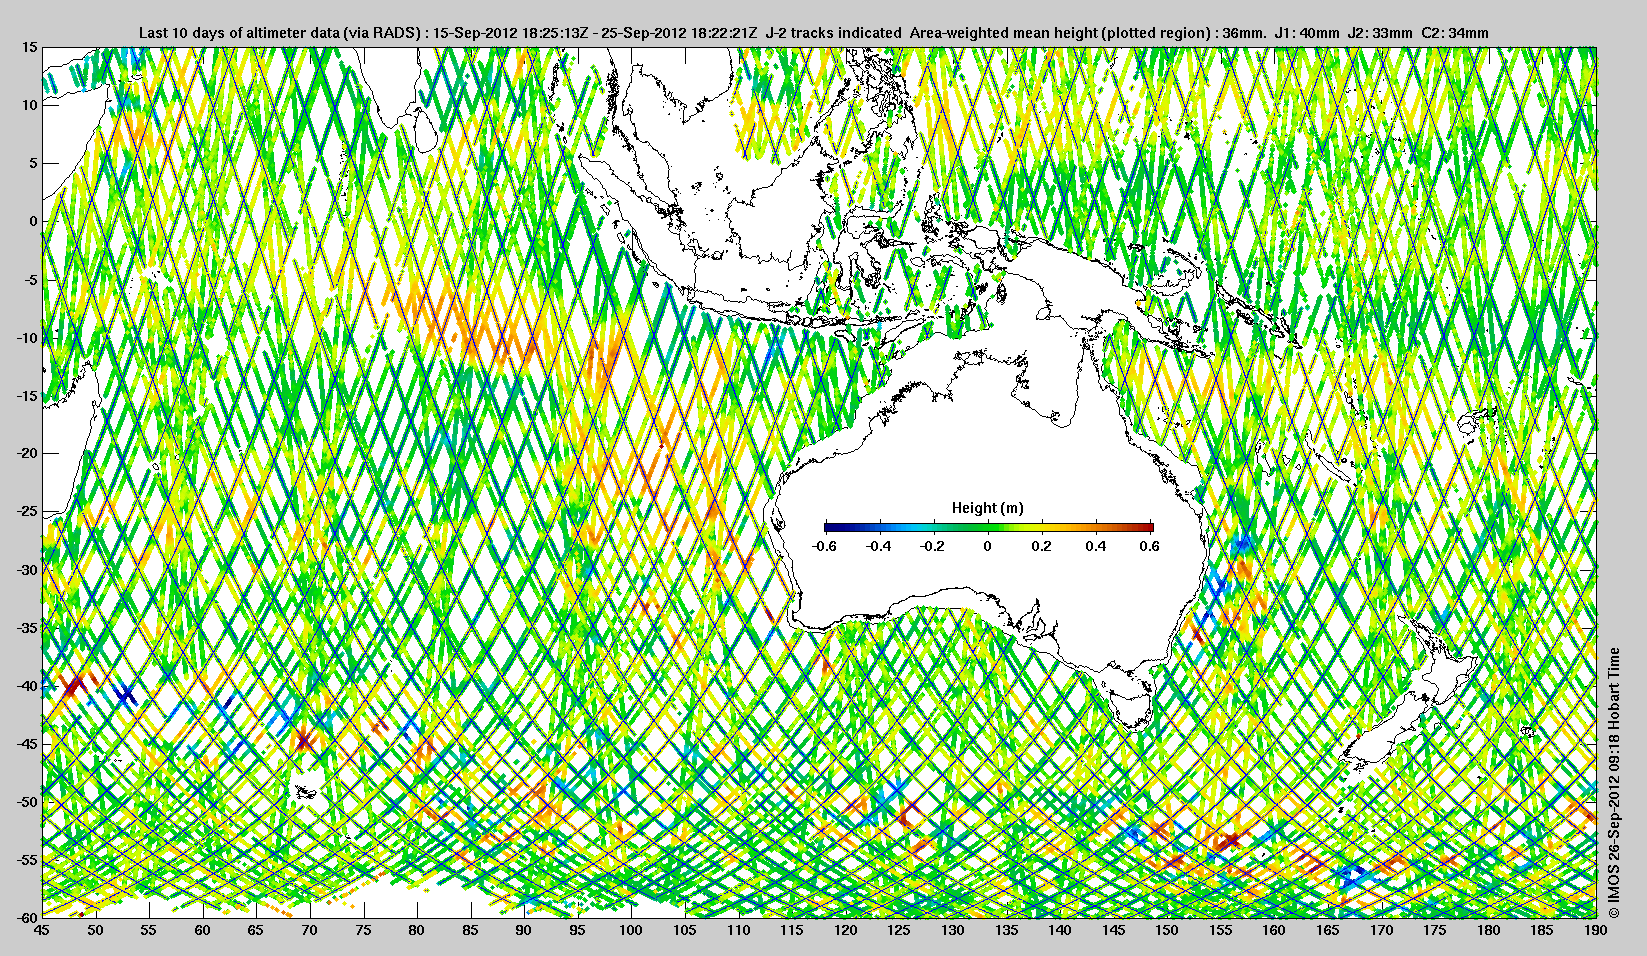Click latitude tick label '-40'
The width and height of the screenshot is (1647, 956).
(26, 686)
